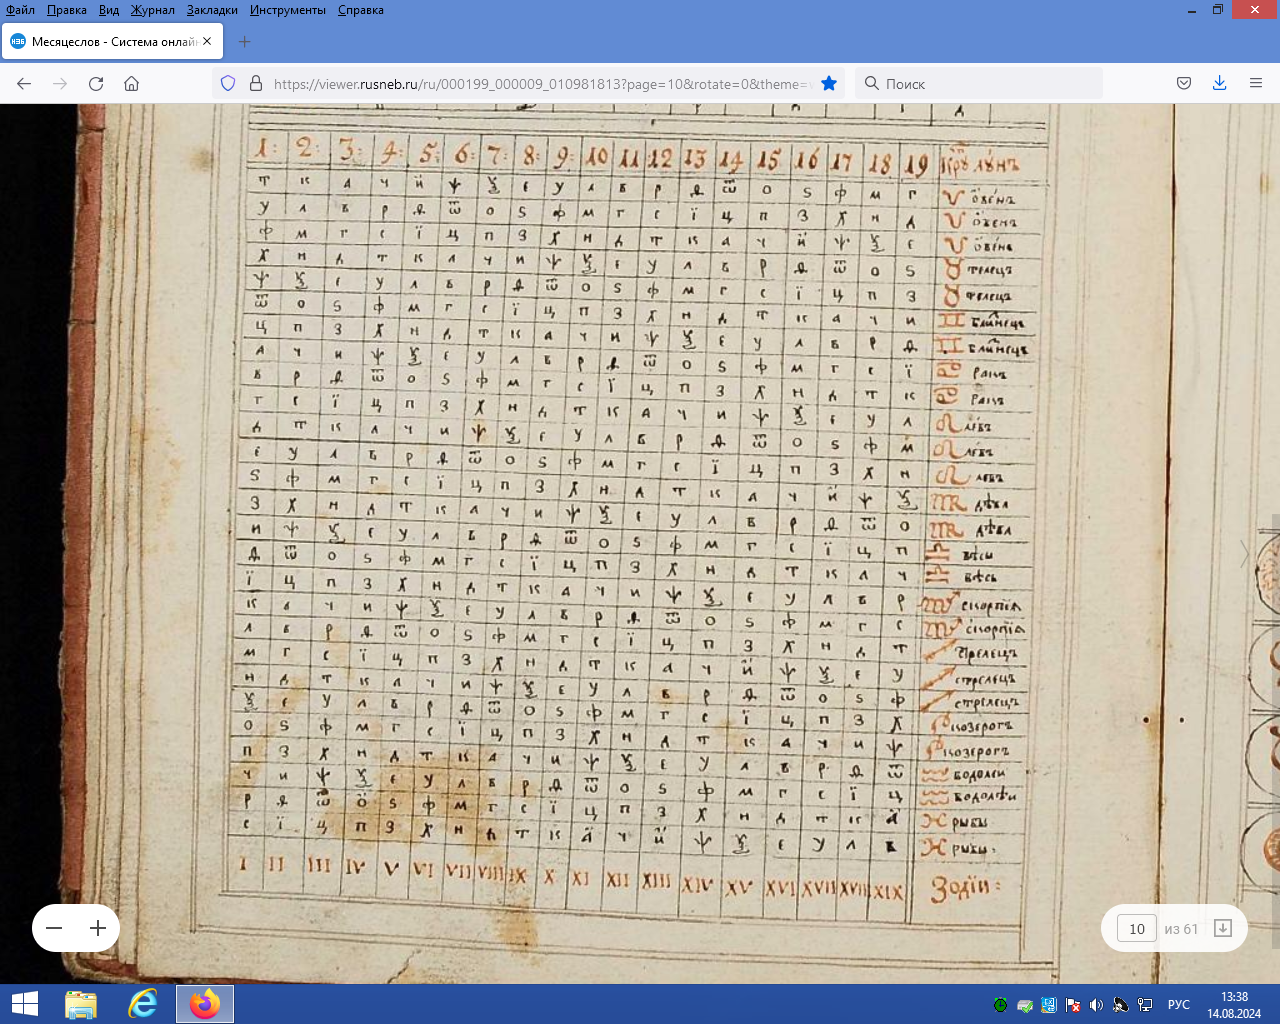The image size is (1280, 1024).
Task: Open File Explorer from taskbar
Action: [81, 1004]
